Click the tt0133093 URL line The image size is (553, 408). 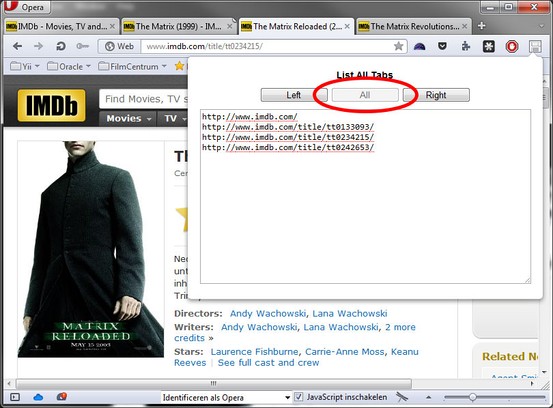coord(288,127)
